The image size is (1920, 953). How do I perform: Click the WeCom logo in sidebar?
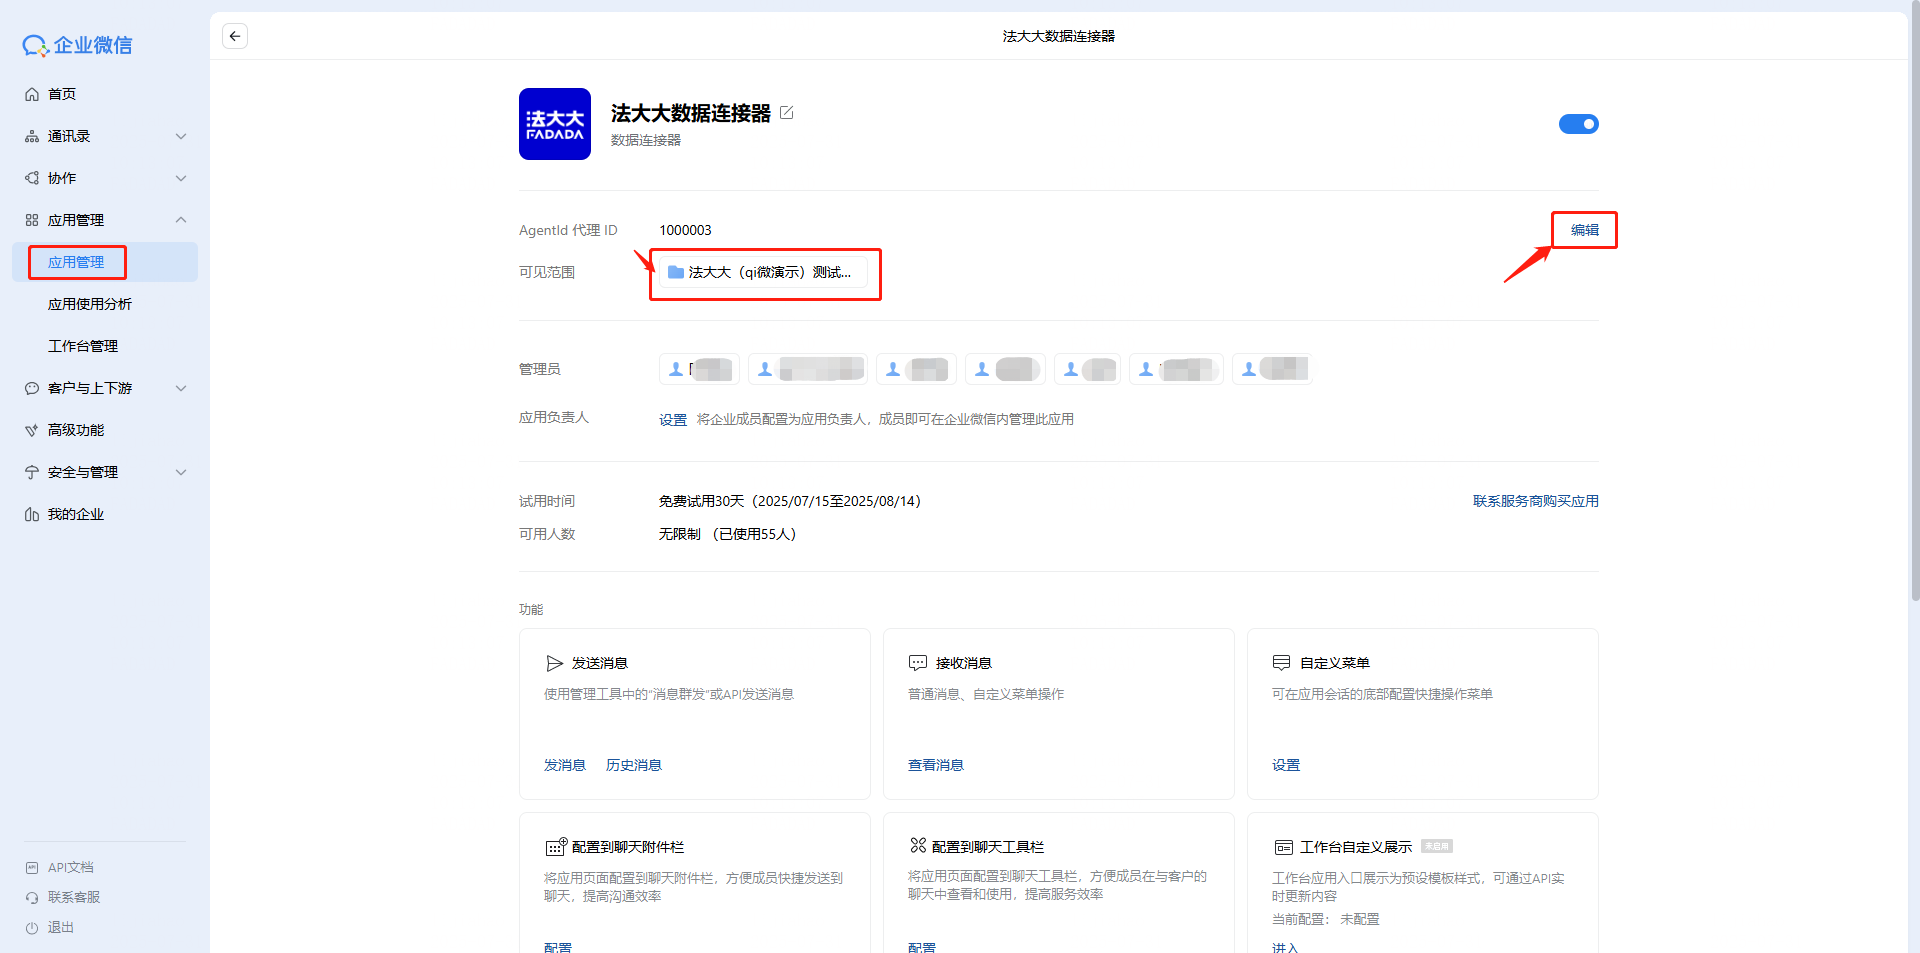[x=77, y=45]
